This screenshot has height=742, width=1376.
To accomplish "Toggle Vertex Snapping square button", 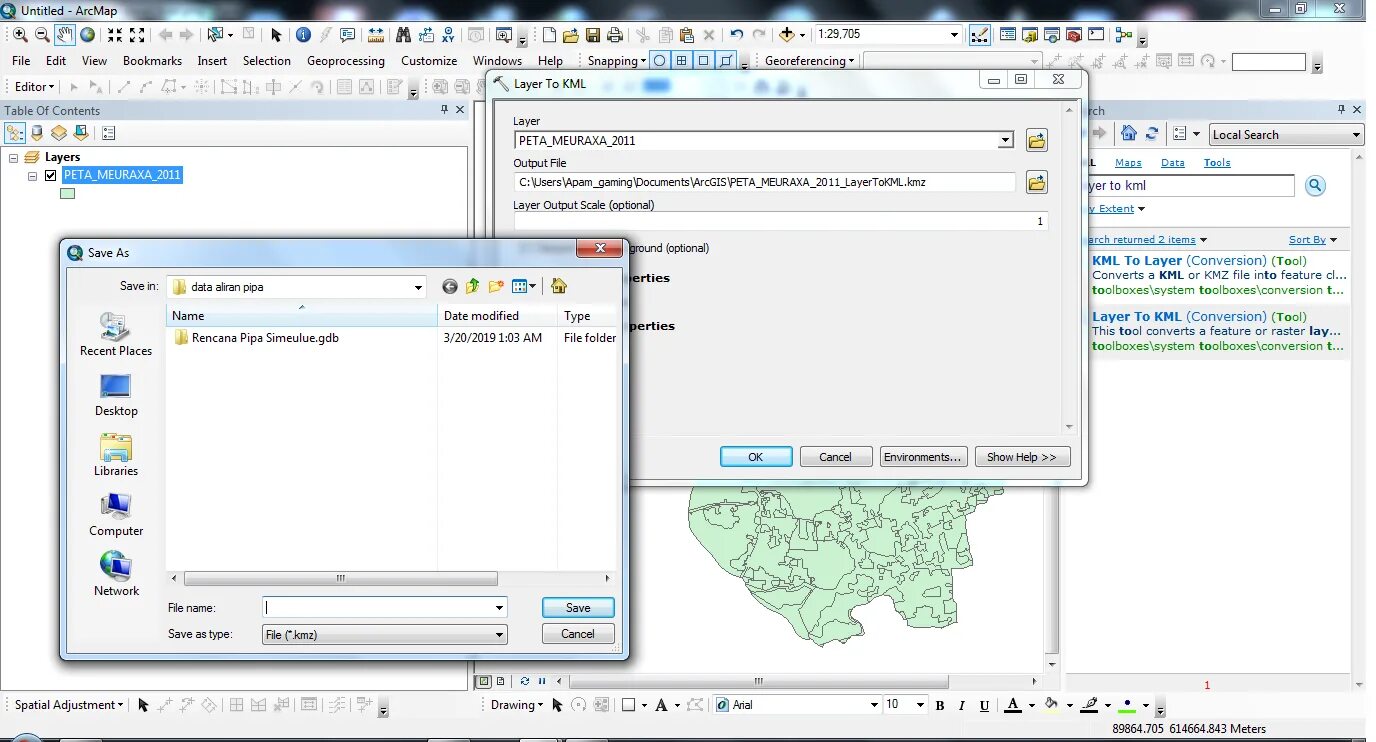I will click(704, 61).
